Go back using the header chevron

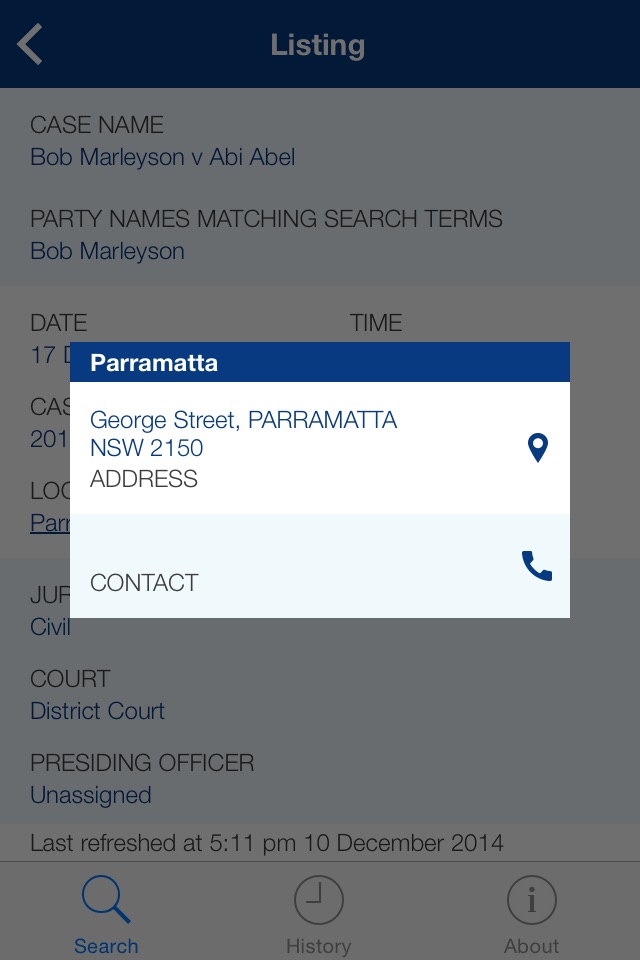[31, 45]
